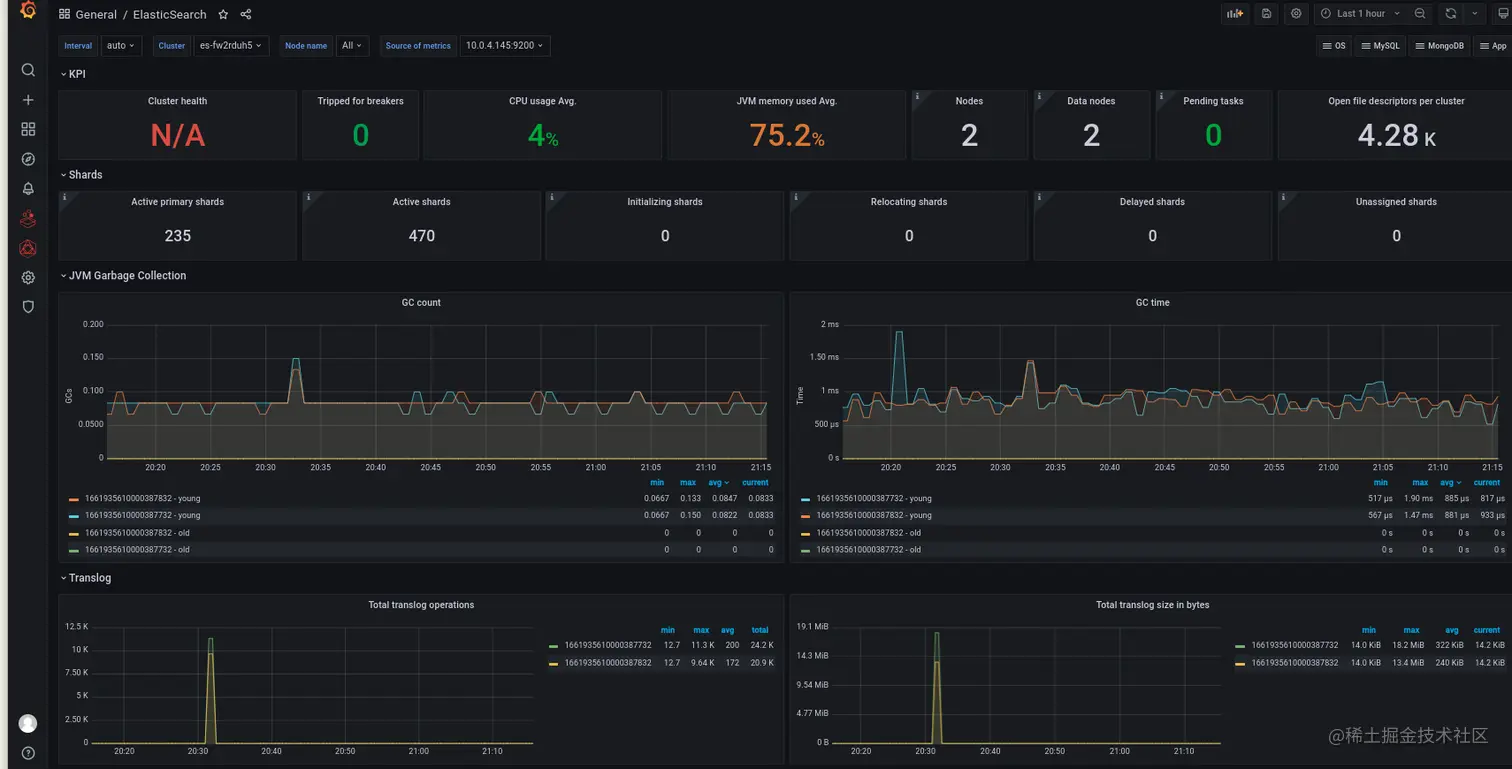Click the info icon on Data nodes panel
Viewport: 1512px width, 769px height.
[x=1039, y=97]
